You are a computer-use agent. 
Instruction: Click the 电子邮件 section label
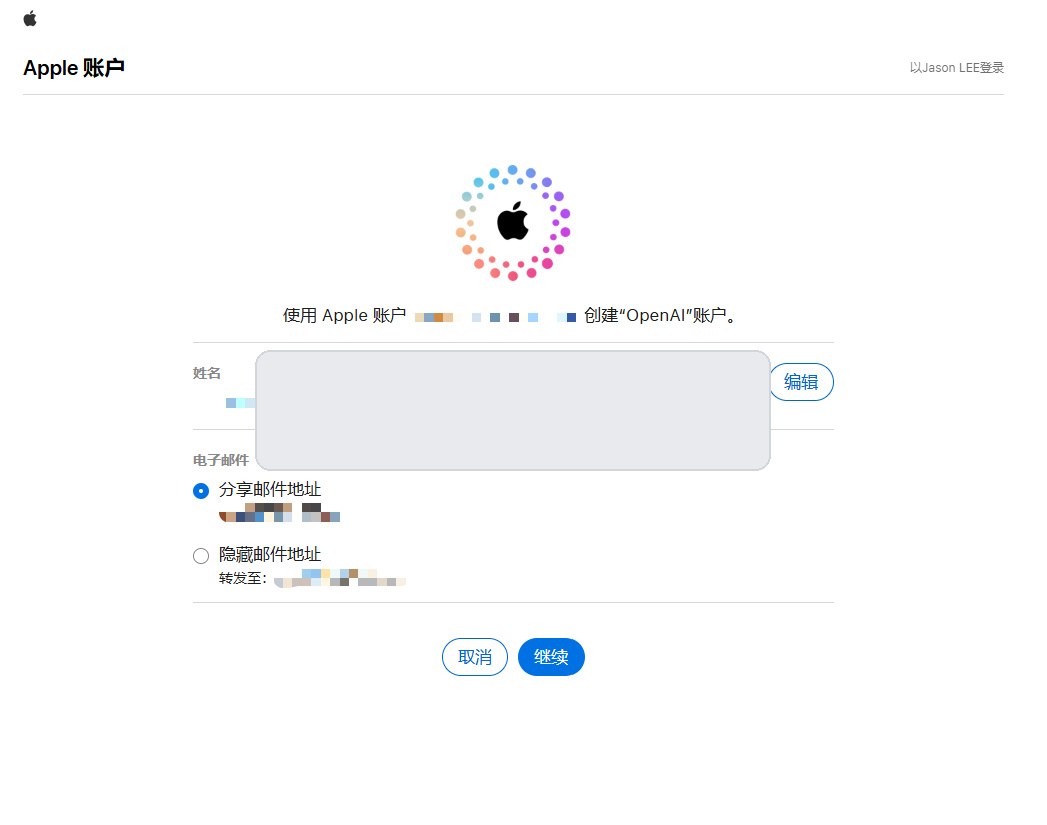(x=220, y=460)
